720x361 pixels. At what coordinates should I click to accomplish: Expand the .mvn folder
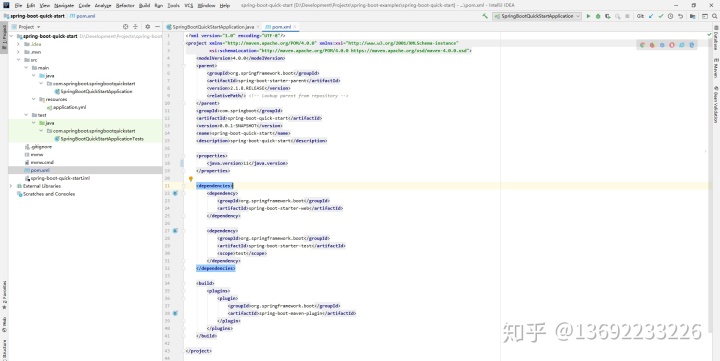point(18,52)
